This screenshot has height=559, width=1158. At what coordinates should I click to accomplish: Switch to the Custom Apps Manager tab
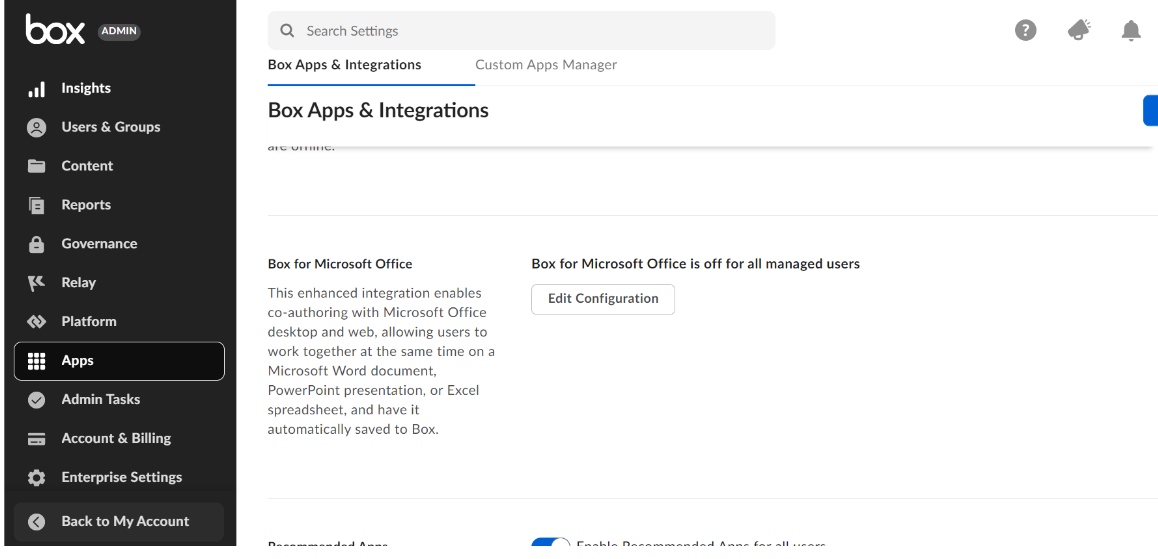coord(546,65)
